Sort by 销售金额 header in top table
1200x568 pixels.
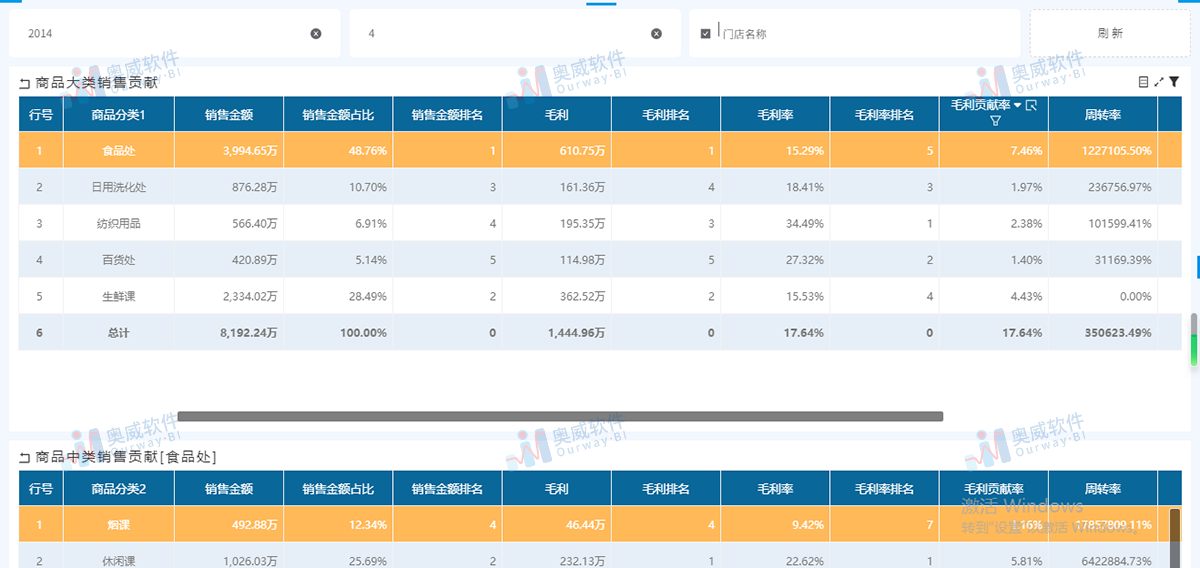229,114
